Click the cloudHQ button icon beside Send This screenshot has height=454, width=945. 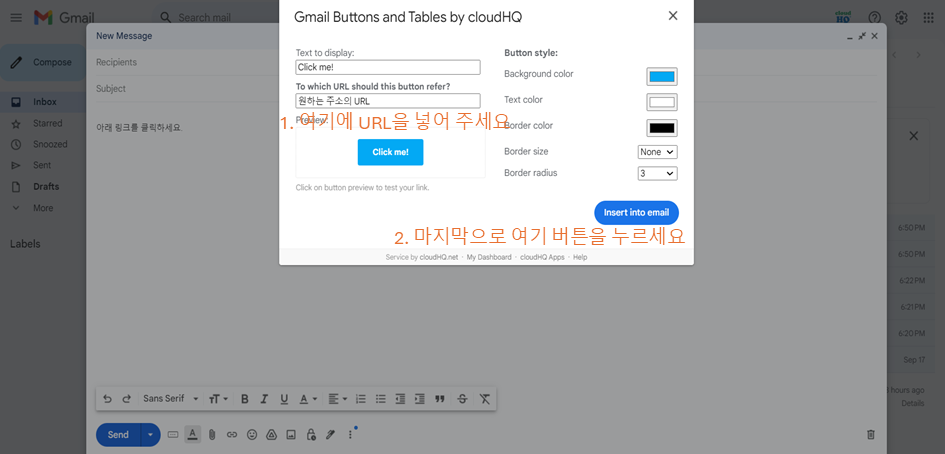click(173, 434)
